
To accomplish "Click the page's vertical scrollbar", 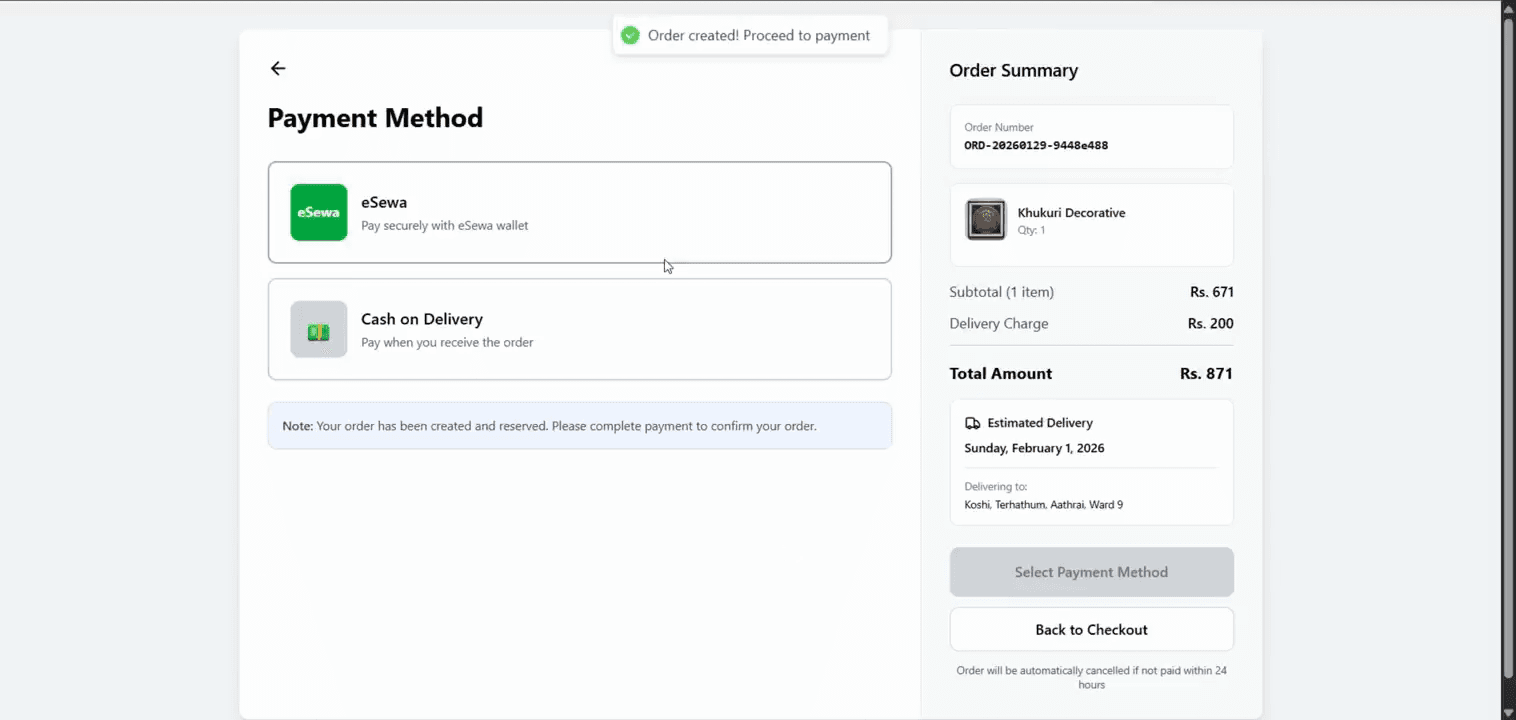I will coord(1508,350).
